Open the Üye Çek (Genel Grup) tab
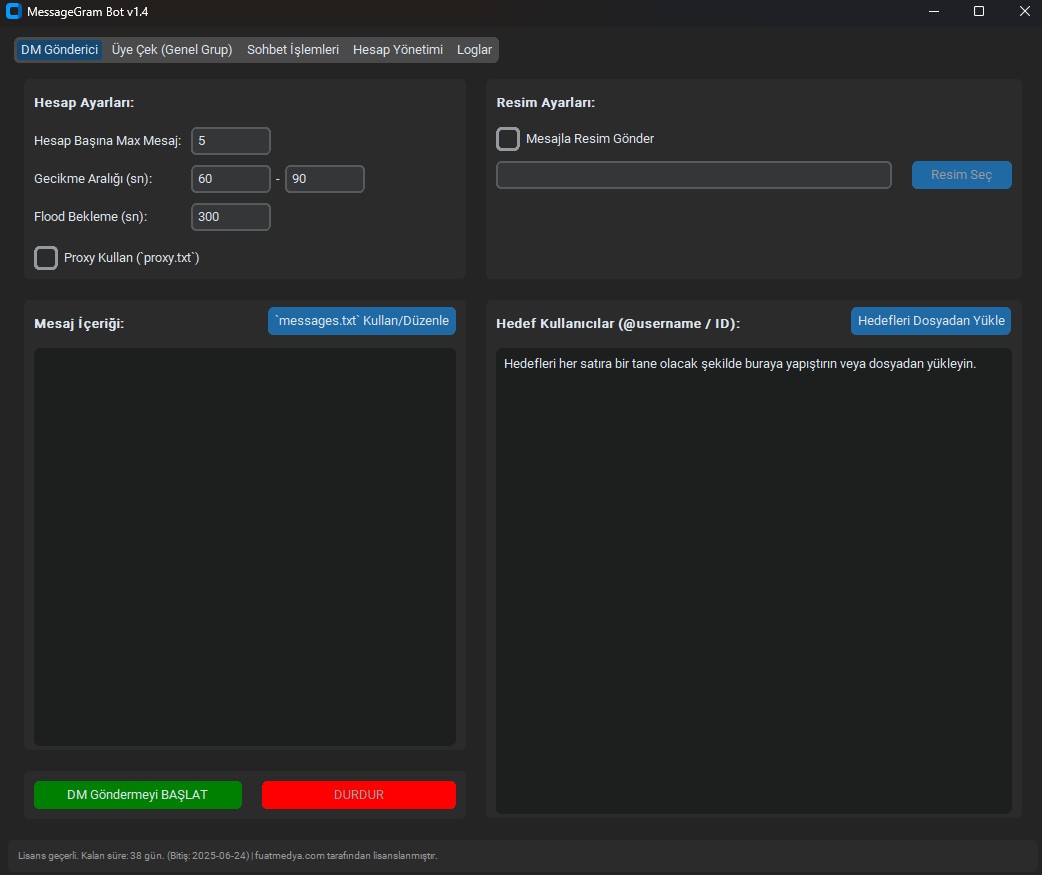This screenshot has width=1042, height=875. pyautogui.click(x=172, y=49)
